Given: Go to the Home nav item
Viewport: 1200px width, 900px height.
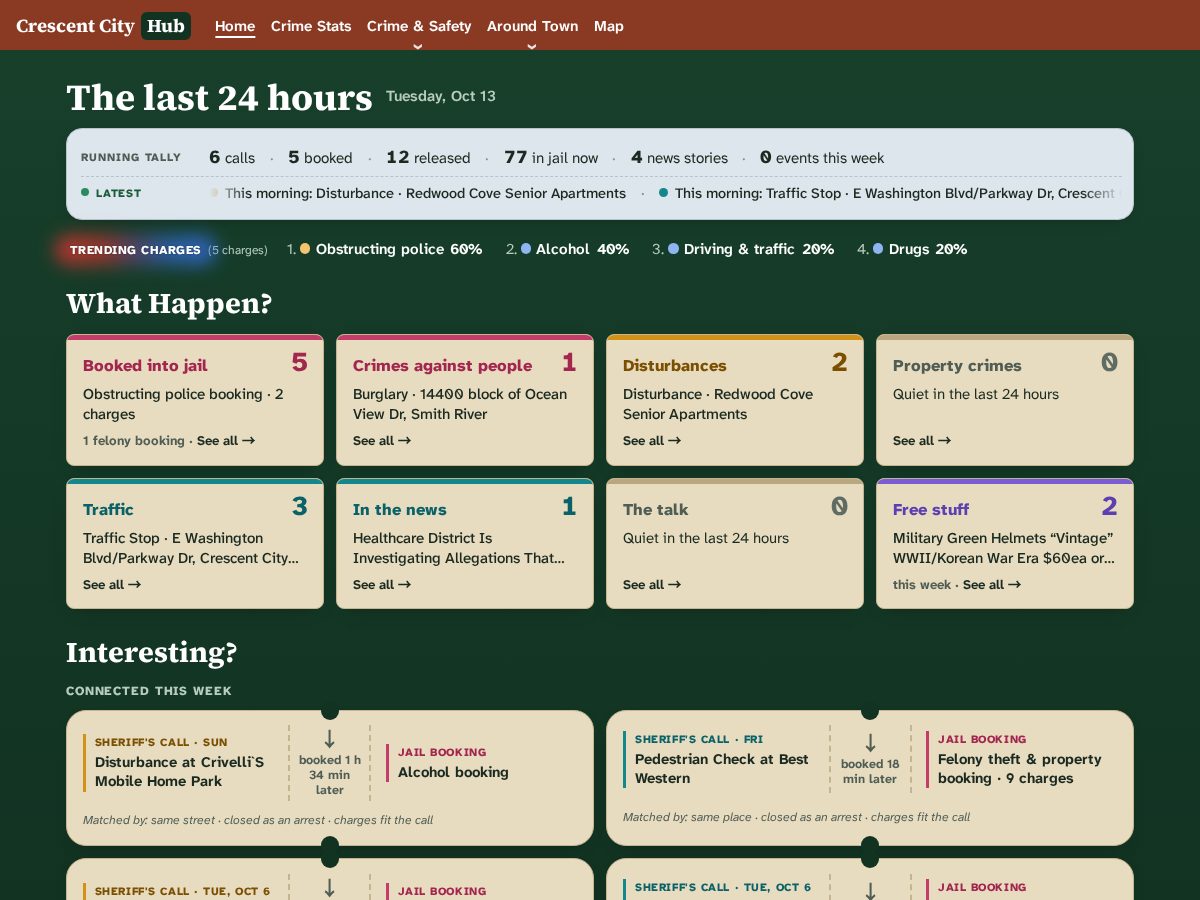Looking at the screenshot, I should coord(235,26).
